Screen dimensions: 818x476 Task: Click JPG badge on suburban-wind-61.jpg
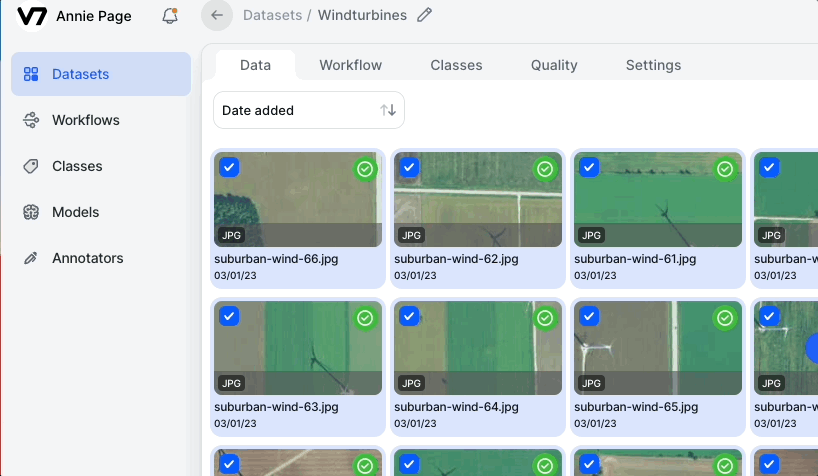tap(592, 235)
